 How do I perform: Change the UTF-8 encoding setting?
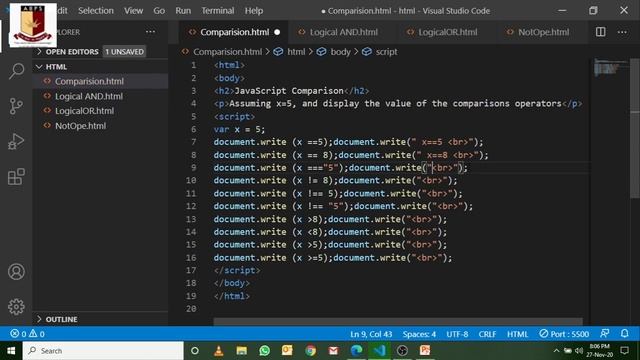tap(457, 334)
